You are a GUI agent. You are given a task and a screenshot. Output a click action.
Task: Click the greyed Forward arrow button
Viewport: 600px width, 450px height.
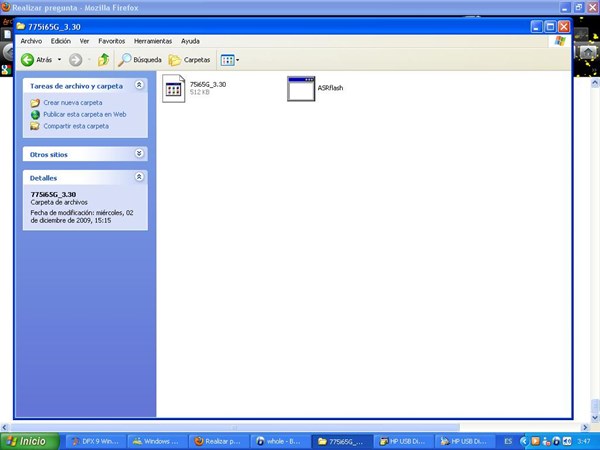coord(75,60)
